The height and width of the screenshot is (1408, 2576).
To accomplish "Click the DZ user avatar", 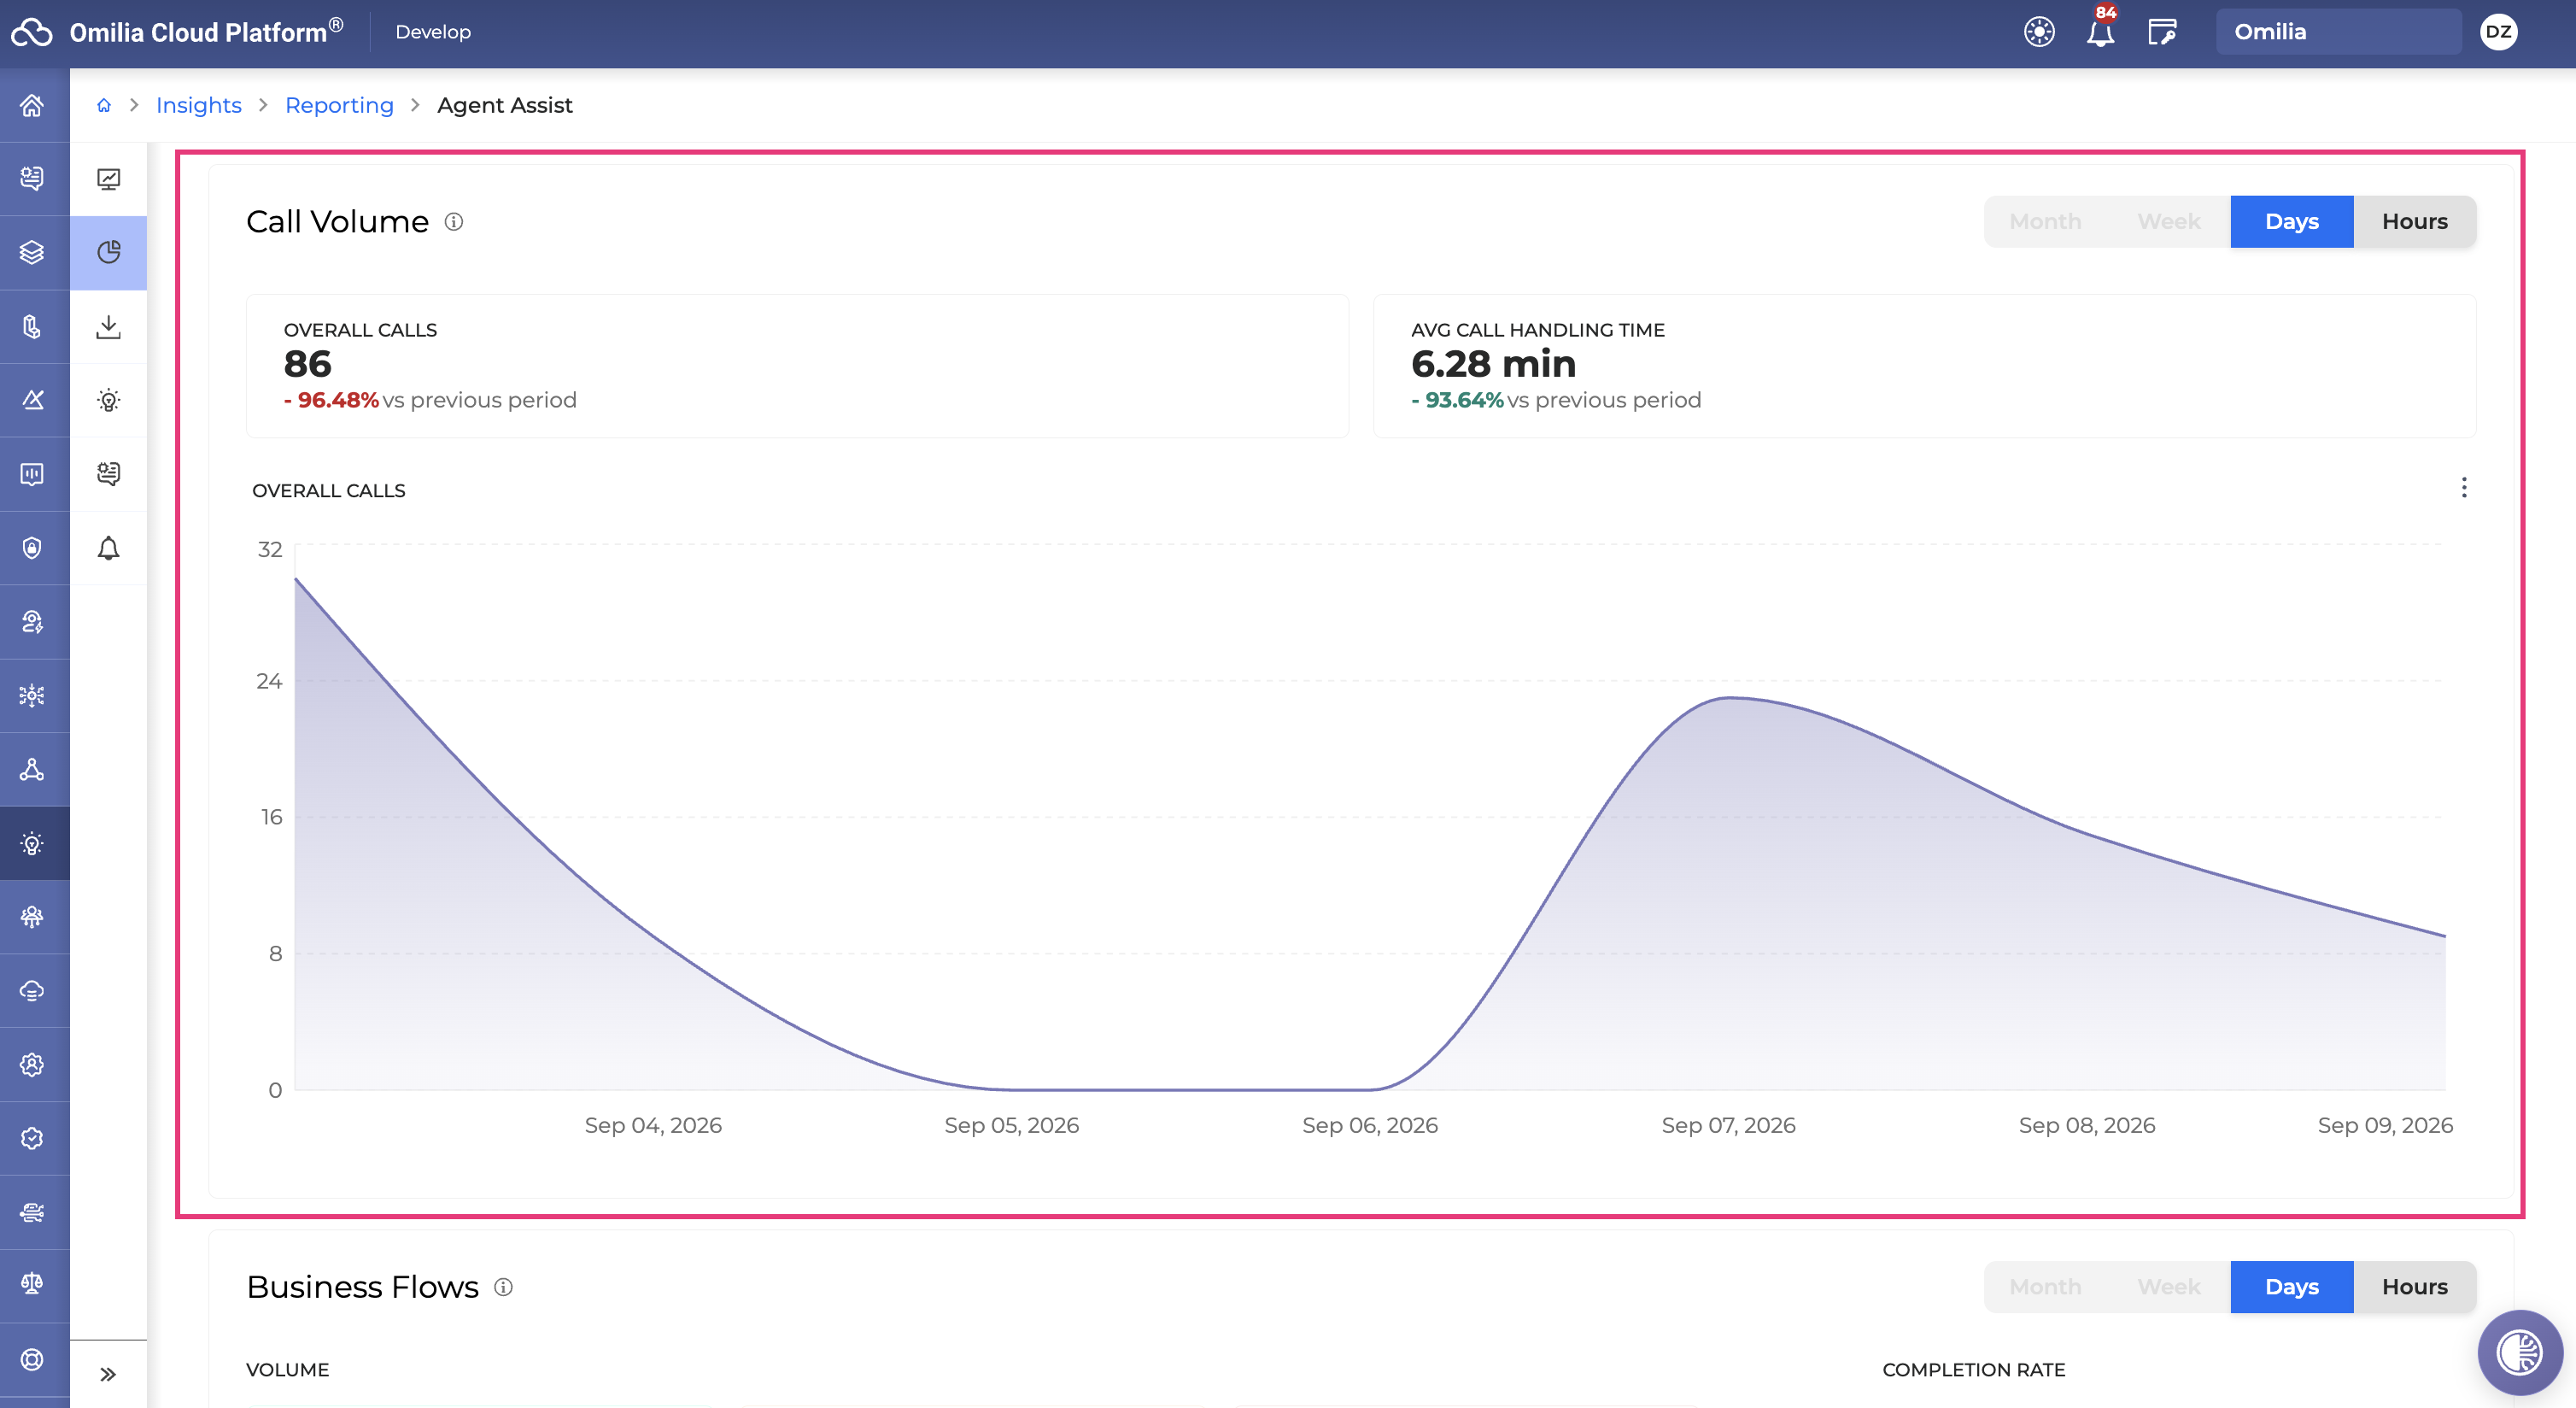I will 2498,32.
